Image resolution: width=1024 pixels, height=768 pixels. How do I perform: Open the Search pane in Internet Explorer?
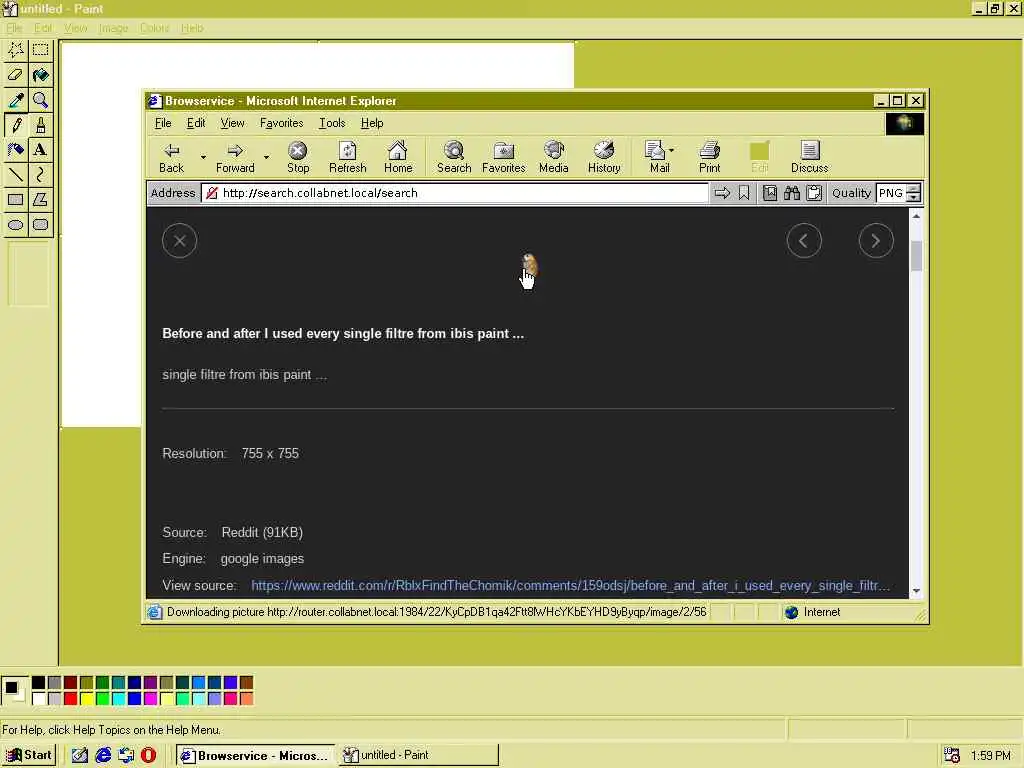pos(454,157)
